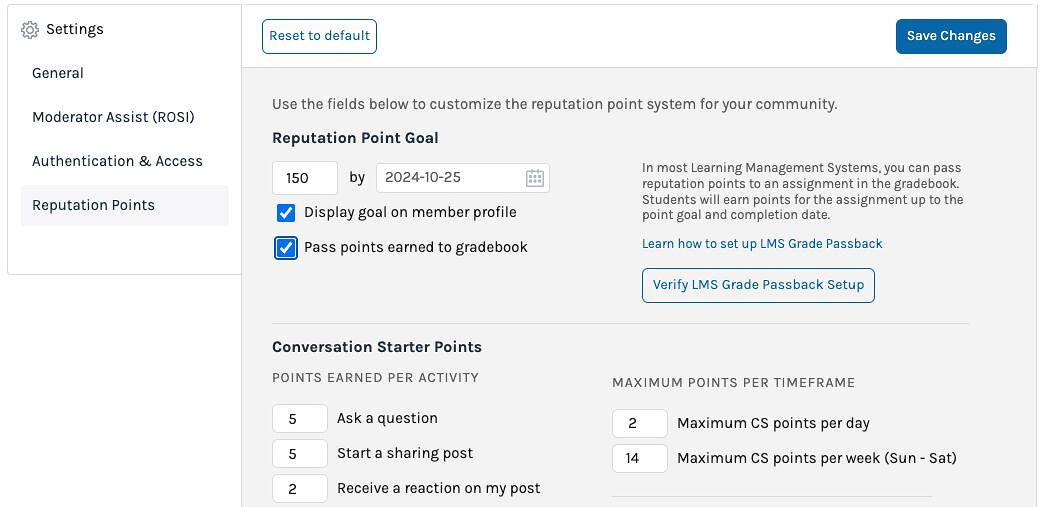Click the goal completion date field
Image resolution: width=1046 pixels, height=507 pixels.
click(450, 179)
